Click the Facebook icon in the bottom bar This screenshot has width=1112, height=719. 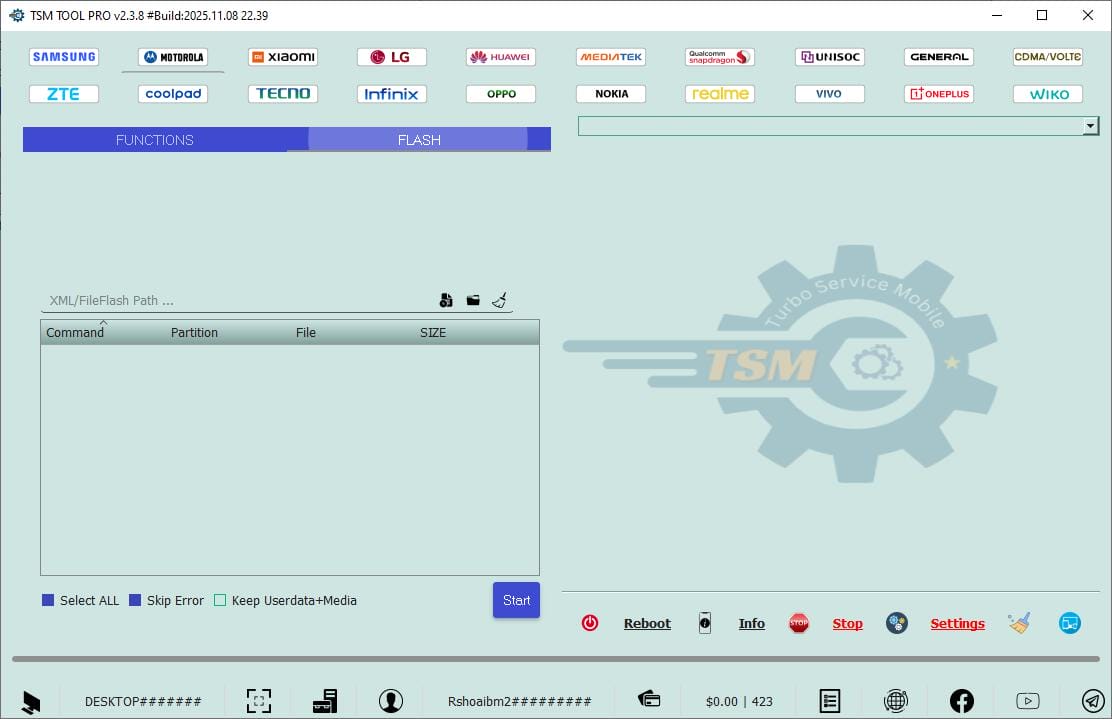[961, 700]
